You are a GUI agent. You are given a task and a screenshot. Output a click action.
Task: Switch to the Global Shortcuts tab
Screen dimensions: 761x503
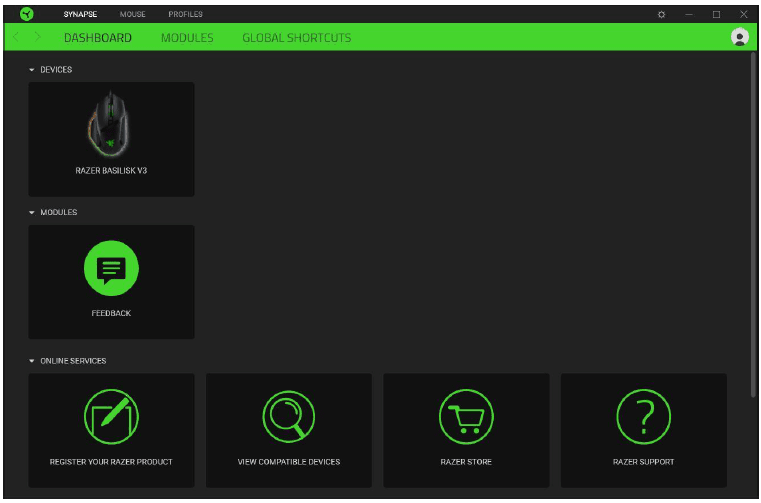pos(296,38)
